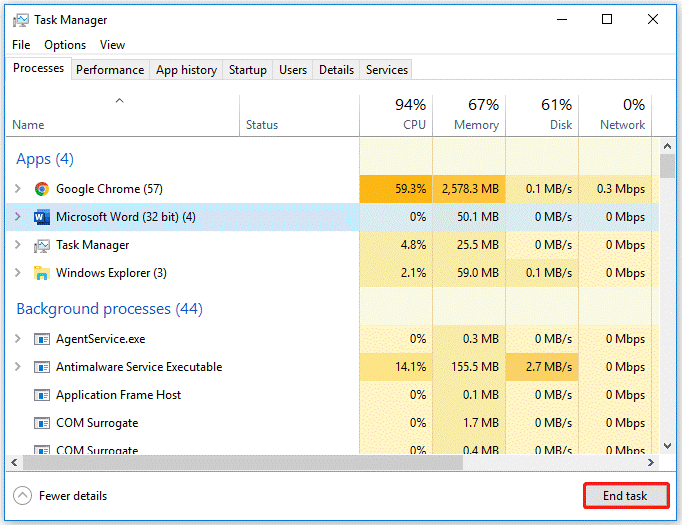The width and height of the screenshot is (682, 525).
Task: Close the Task Manager window
Action: point(652,20)
